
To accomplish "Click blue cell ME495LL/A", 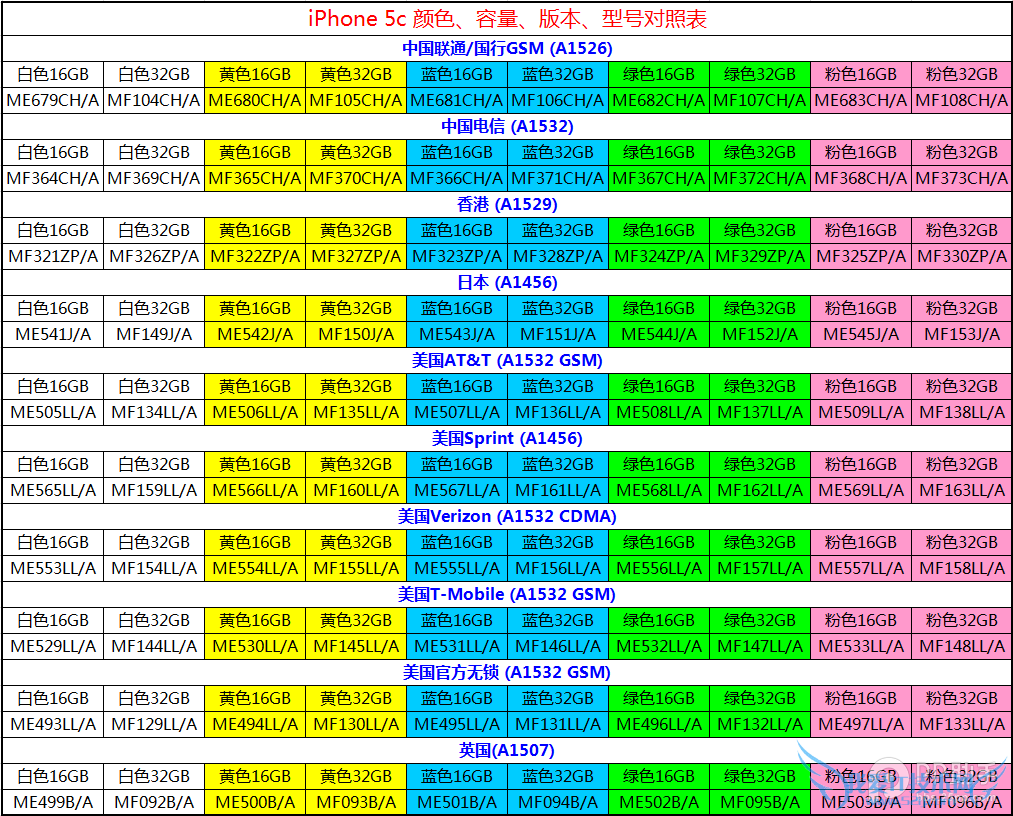I will (457, 724).
